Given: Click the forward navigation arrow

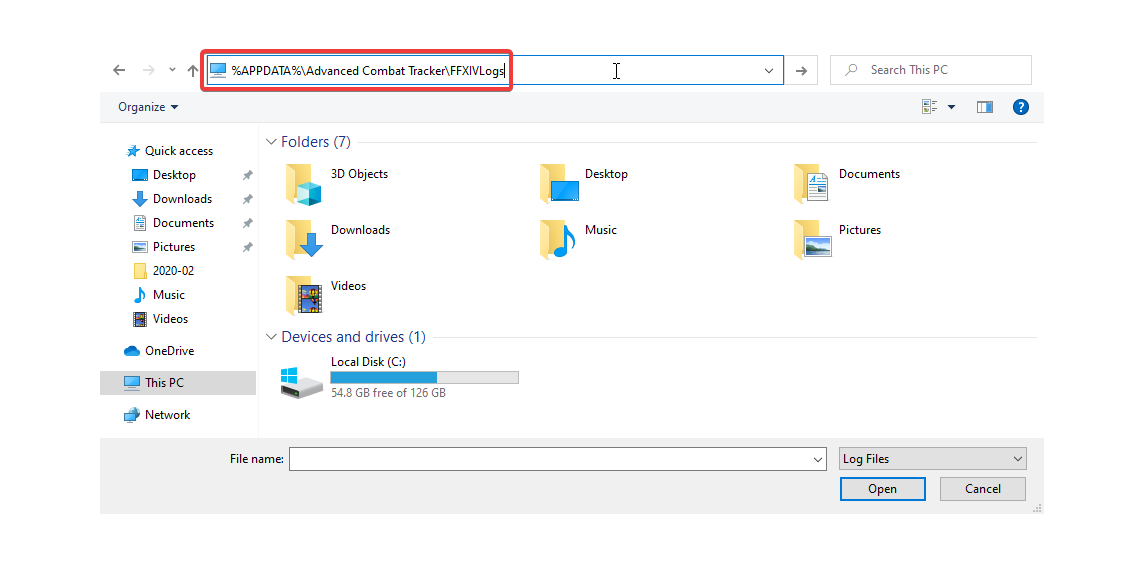Looking at the screenshot, I should click(149, 70).
